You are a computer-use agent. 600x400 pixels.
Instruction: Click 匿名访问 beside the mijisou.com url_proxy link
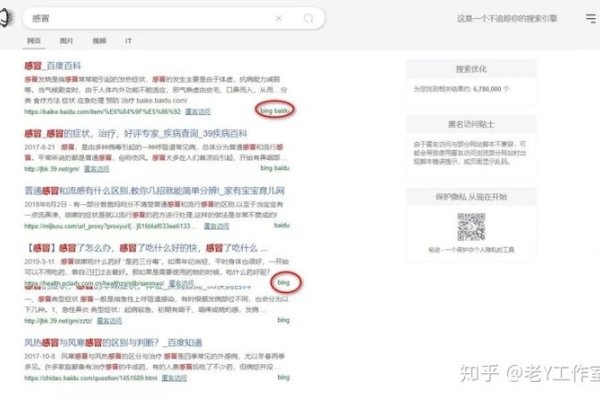[217, 226]
